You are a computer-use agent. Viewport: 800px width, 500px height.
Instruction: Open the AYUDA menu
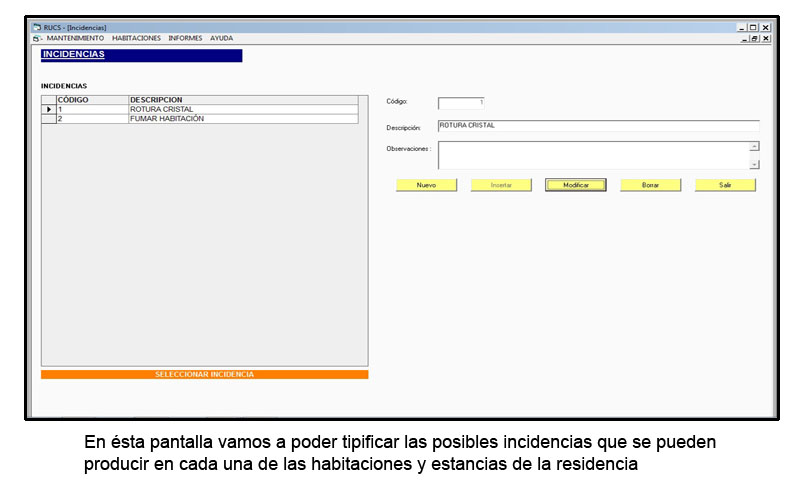click(x=221, y=38)
